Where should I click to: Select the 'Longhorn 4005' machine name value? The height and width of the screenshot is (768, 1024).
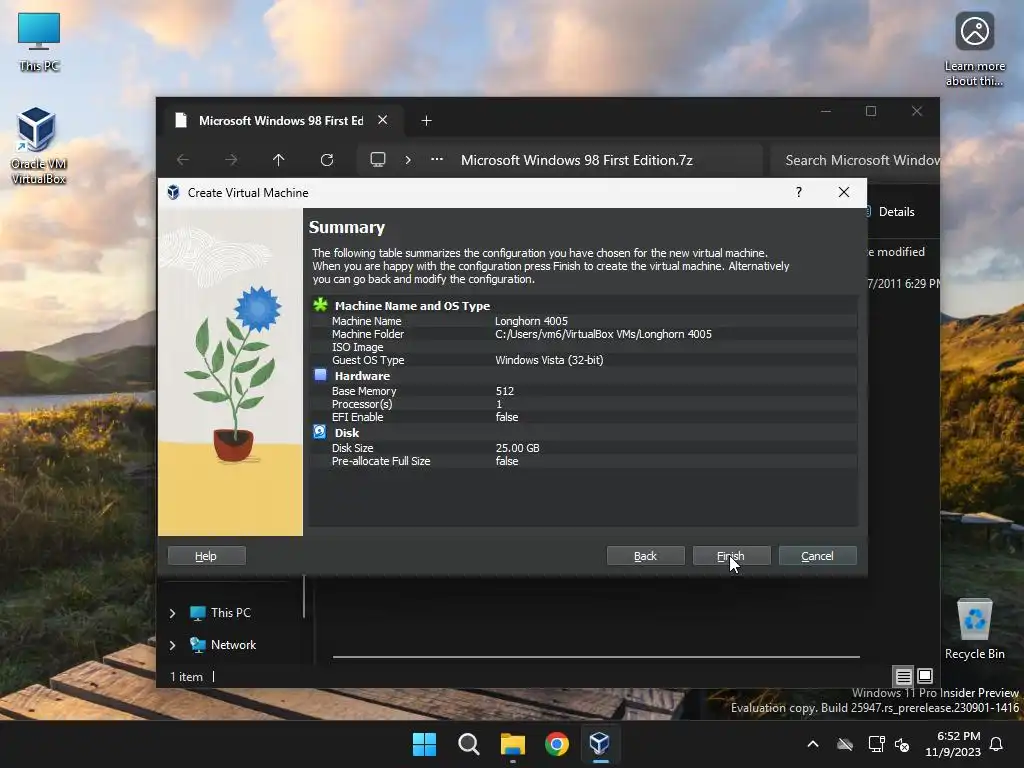[x=531, y=321]
